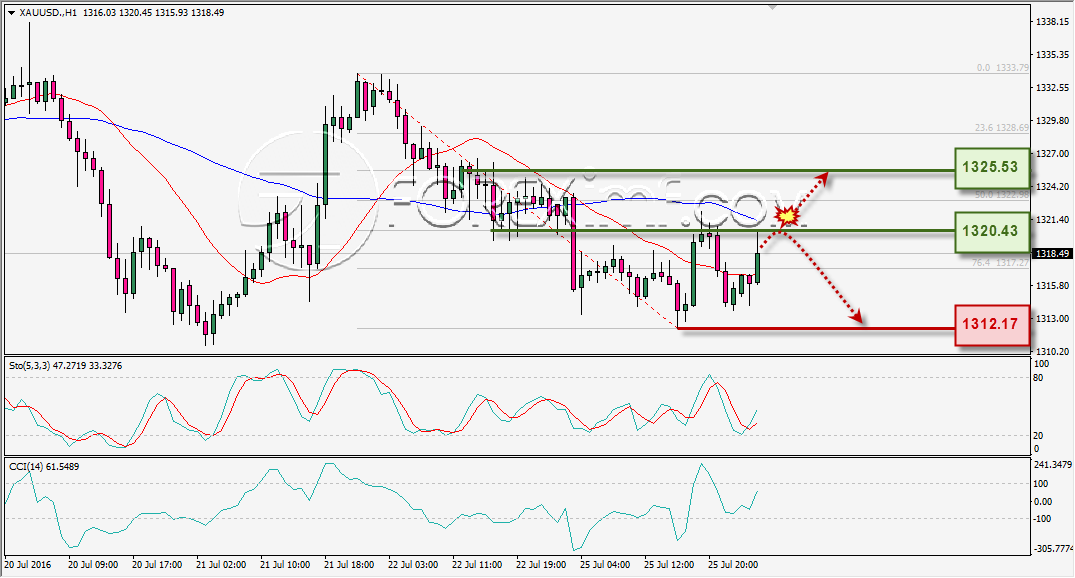Click the stochastic 80 level scale label
This screenshot has width=1075, height=578.
pyautogui.click(x=1038, y=378)
